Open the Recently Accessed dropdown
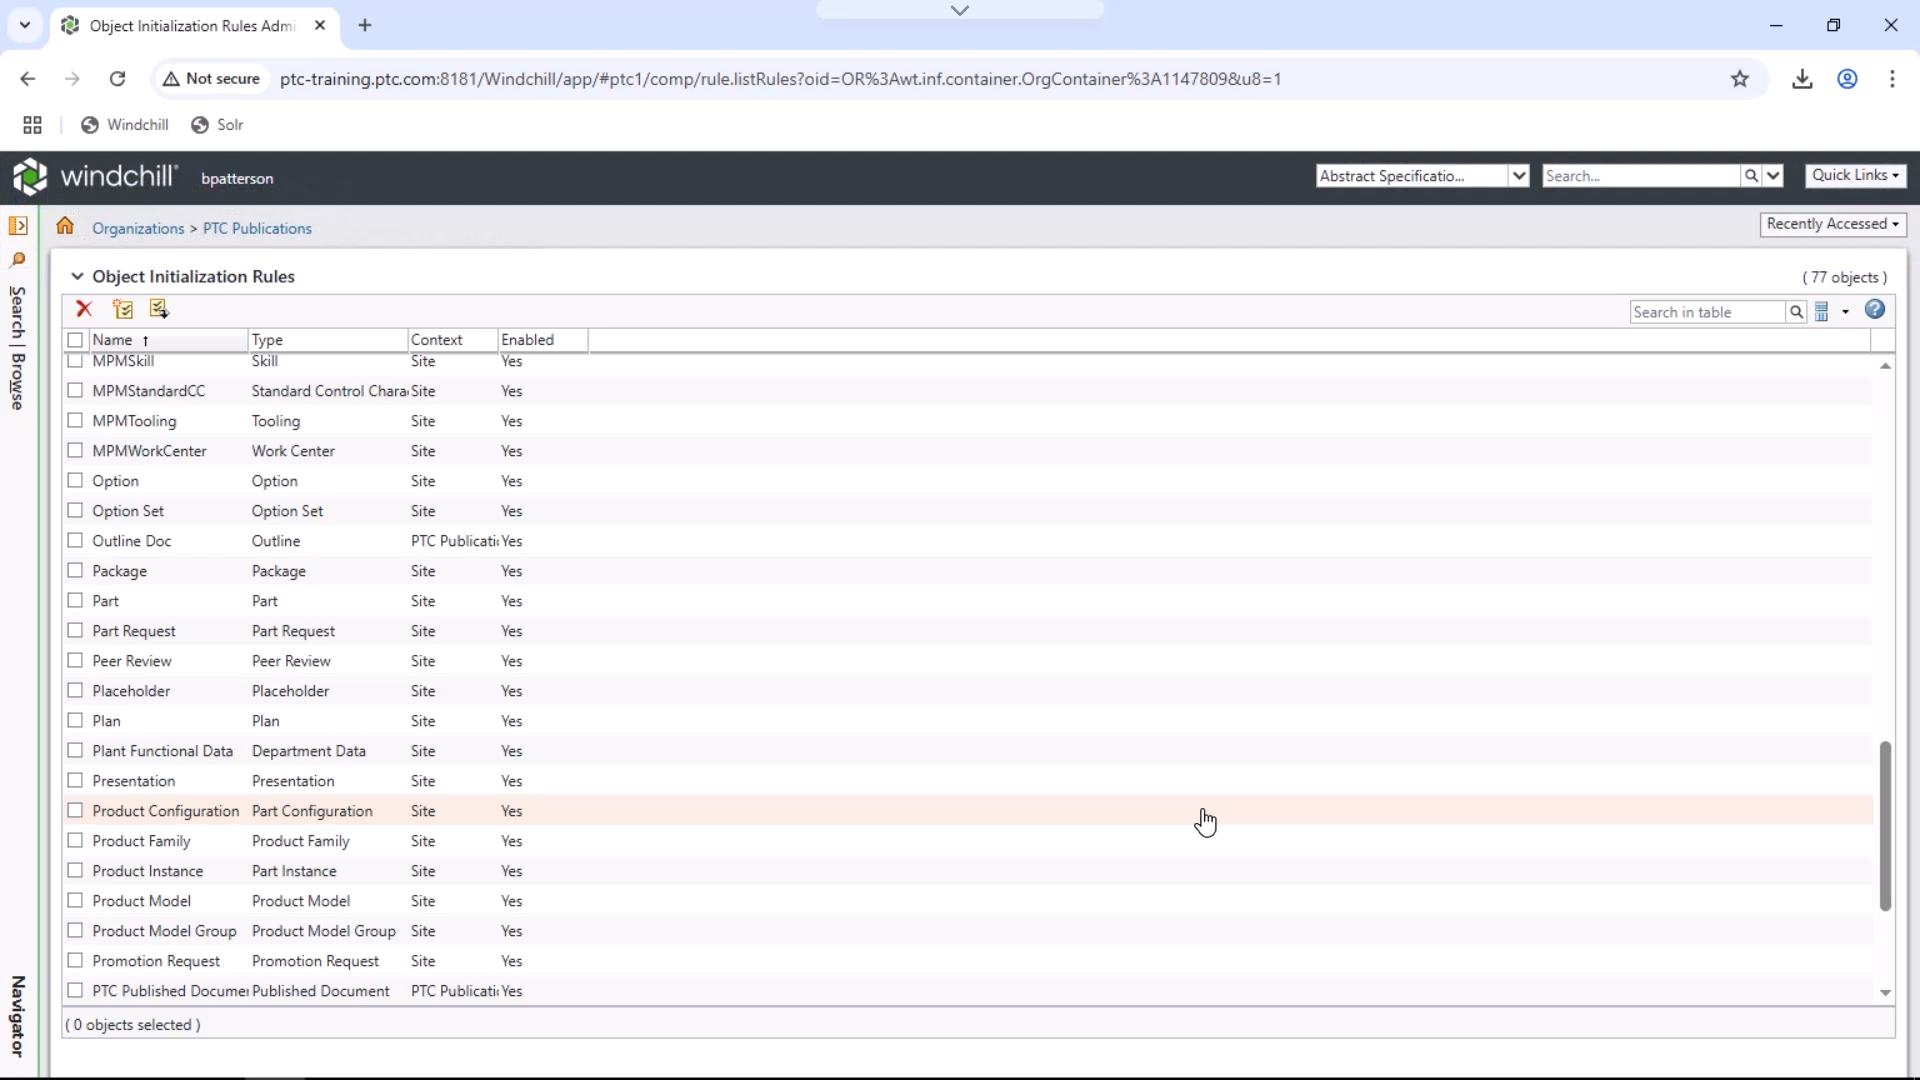Screen dimensions: 1920x1080 [x=1832, y=224]
